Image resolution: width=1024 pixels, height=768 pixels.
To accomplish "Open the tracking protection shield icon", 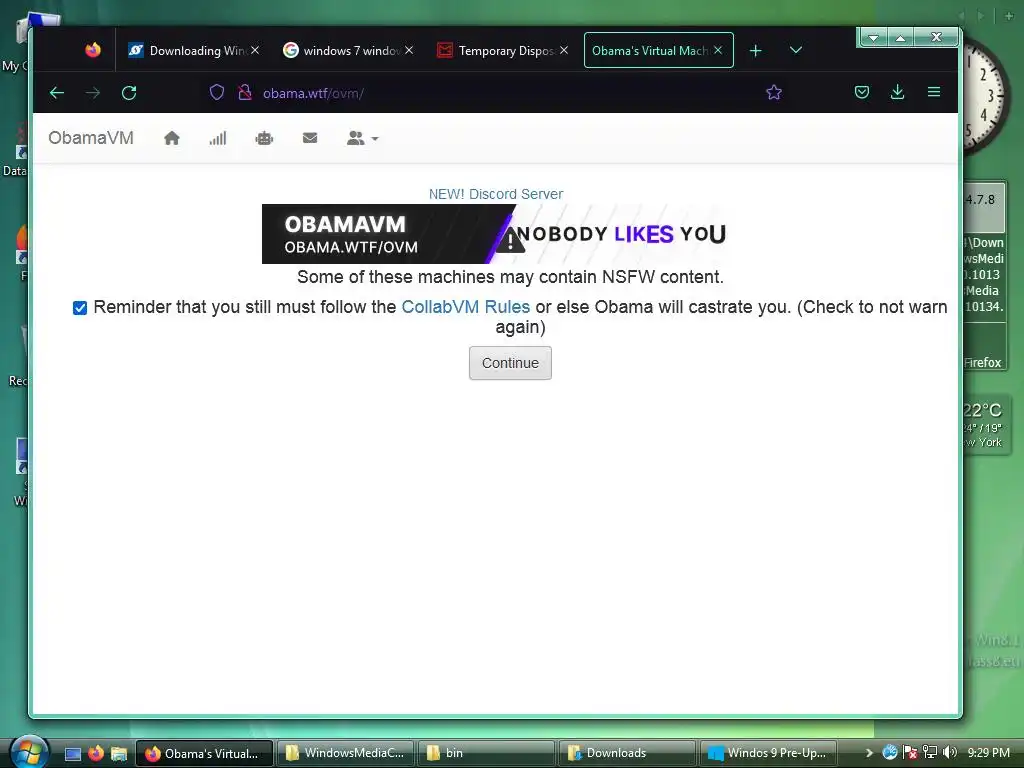I will tap(217, 93).
